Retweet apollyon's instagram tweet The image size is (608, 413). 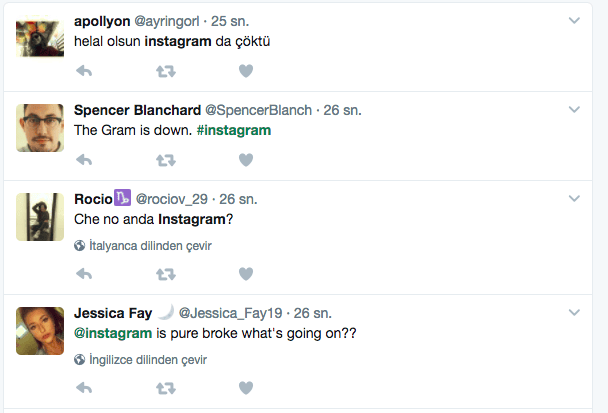coord(165,71)
